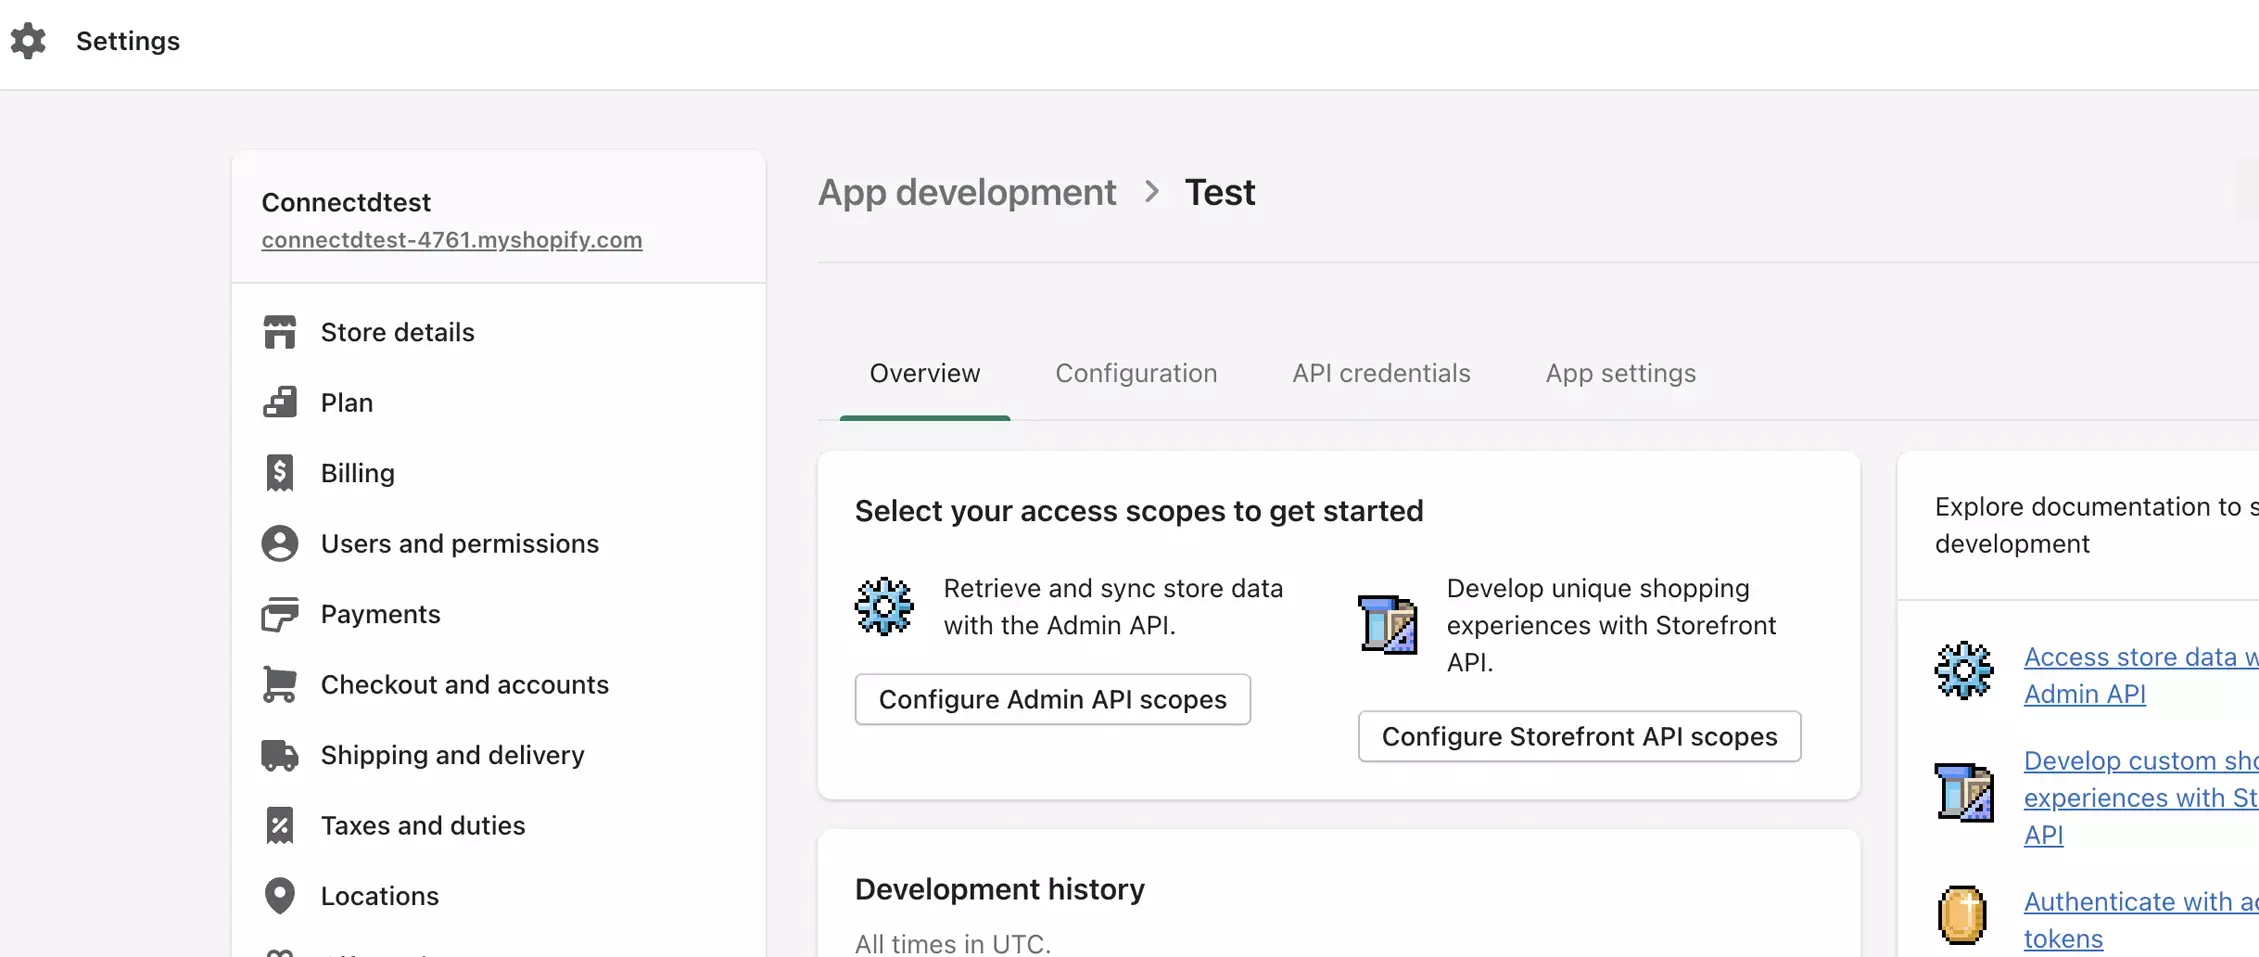Switch to the Configuration tab

coord(1136,373)
